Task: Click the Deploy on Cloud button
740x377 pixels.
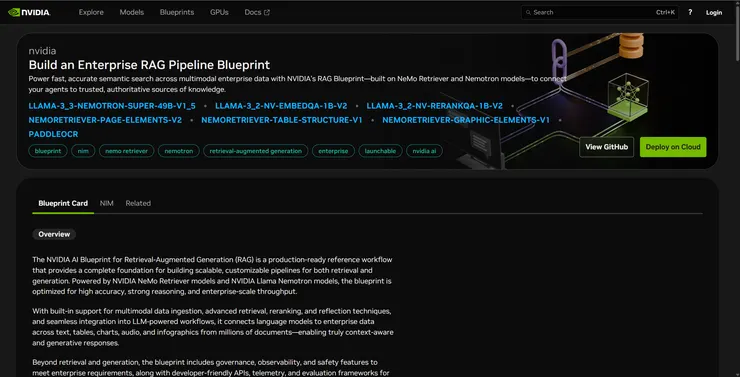Action: click(x=673, y=147)
